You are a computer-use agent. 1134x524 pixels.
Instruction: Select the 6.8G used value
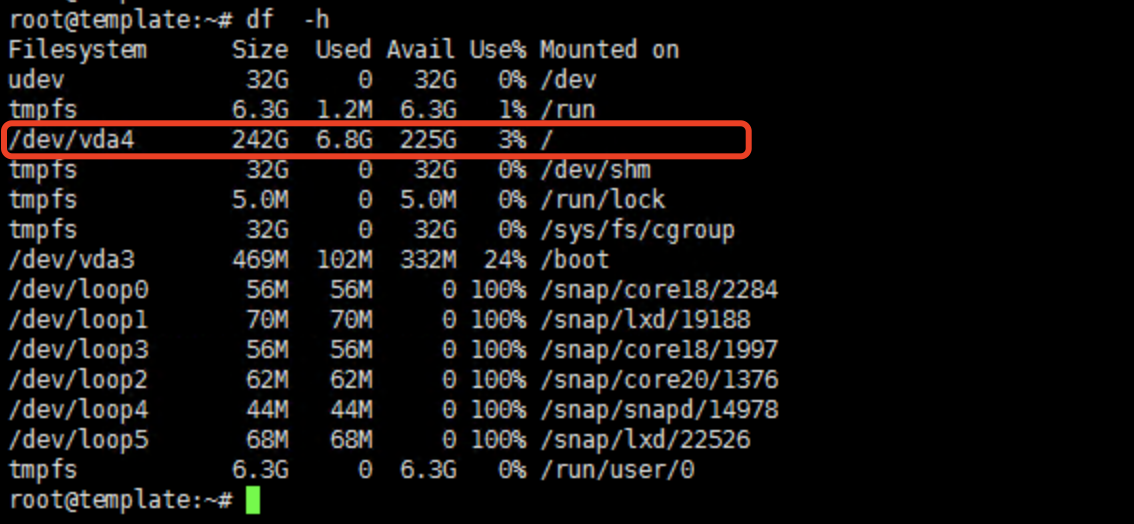(343, 140)
